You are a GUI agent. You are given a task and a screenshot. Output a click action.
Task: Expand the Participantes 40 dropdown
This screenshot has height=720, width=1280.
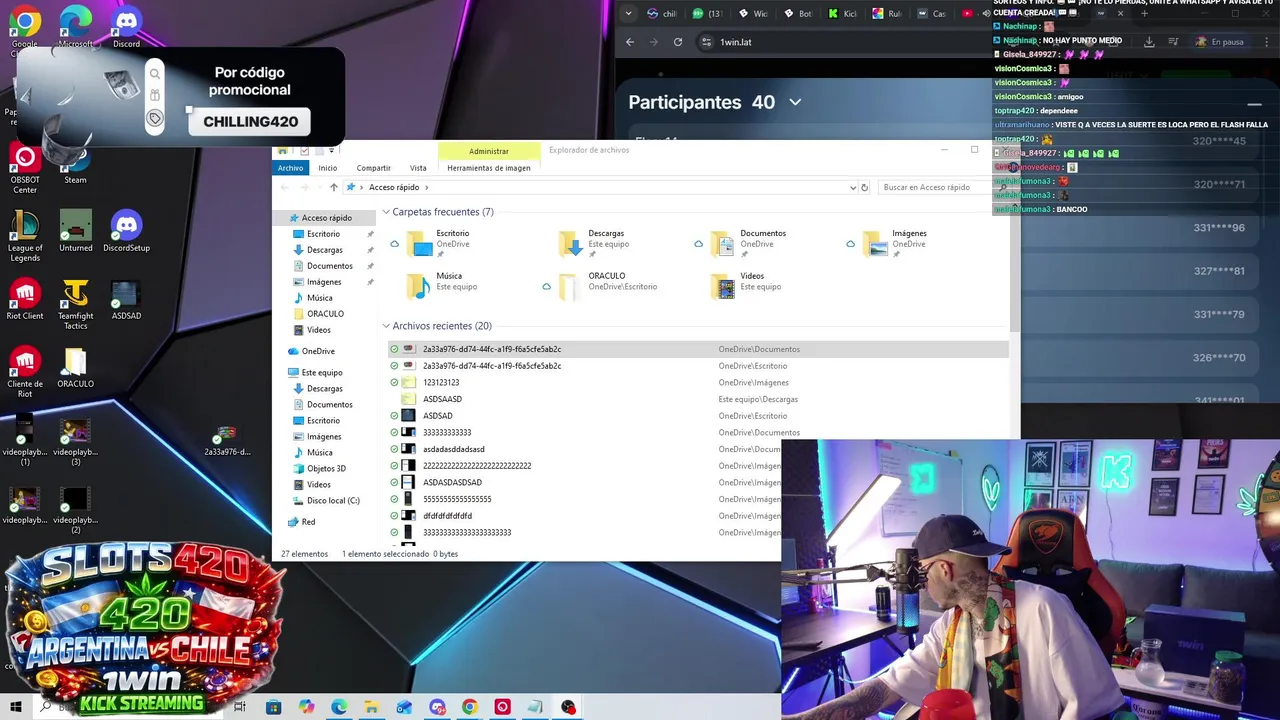pyautogui.click(x=795, y=102)
